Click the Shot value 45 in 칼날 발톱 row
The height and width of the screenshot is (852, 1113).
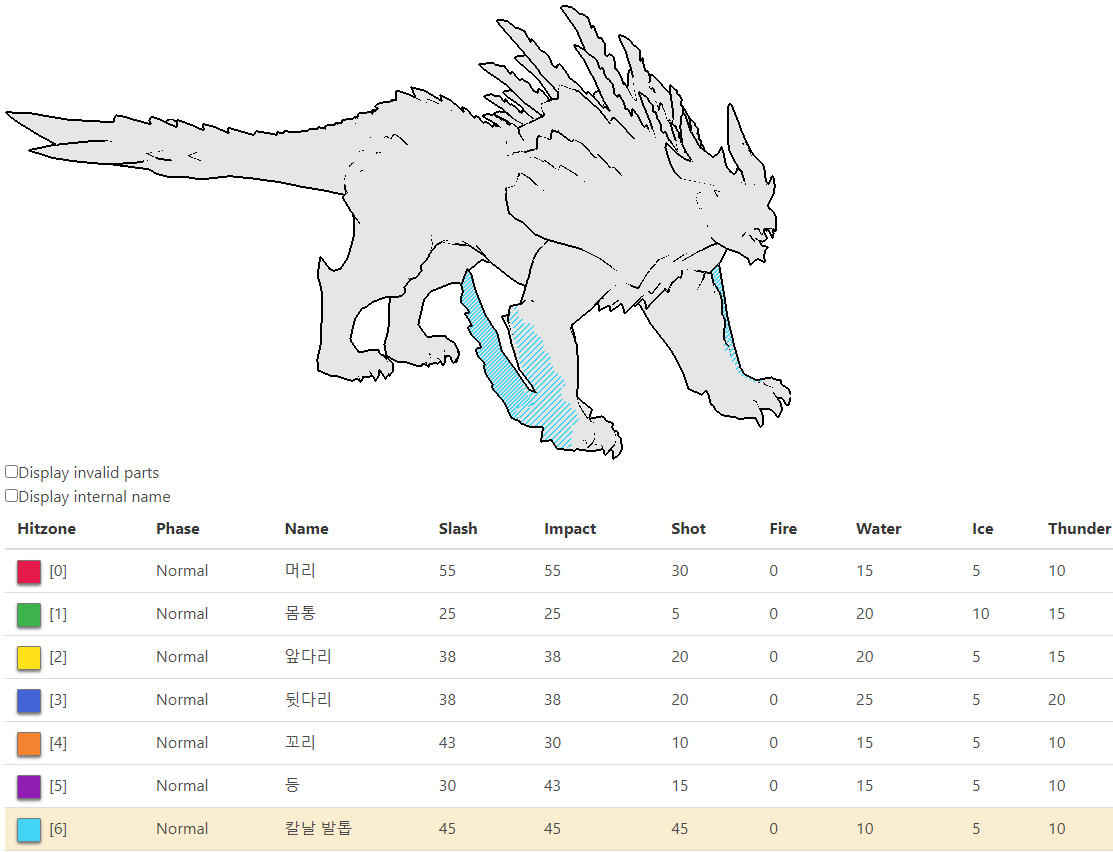(x=680, y=829)
